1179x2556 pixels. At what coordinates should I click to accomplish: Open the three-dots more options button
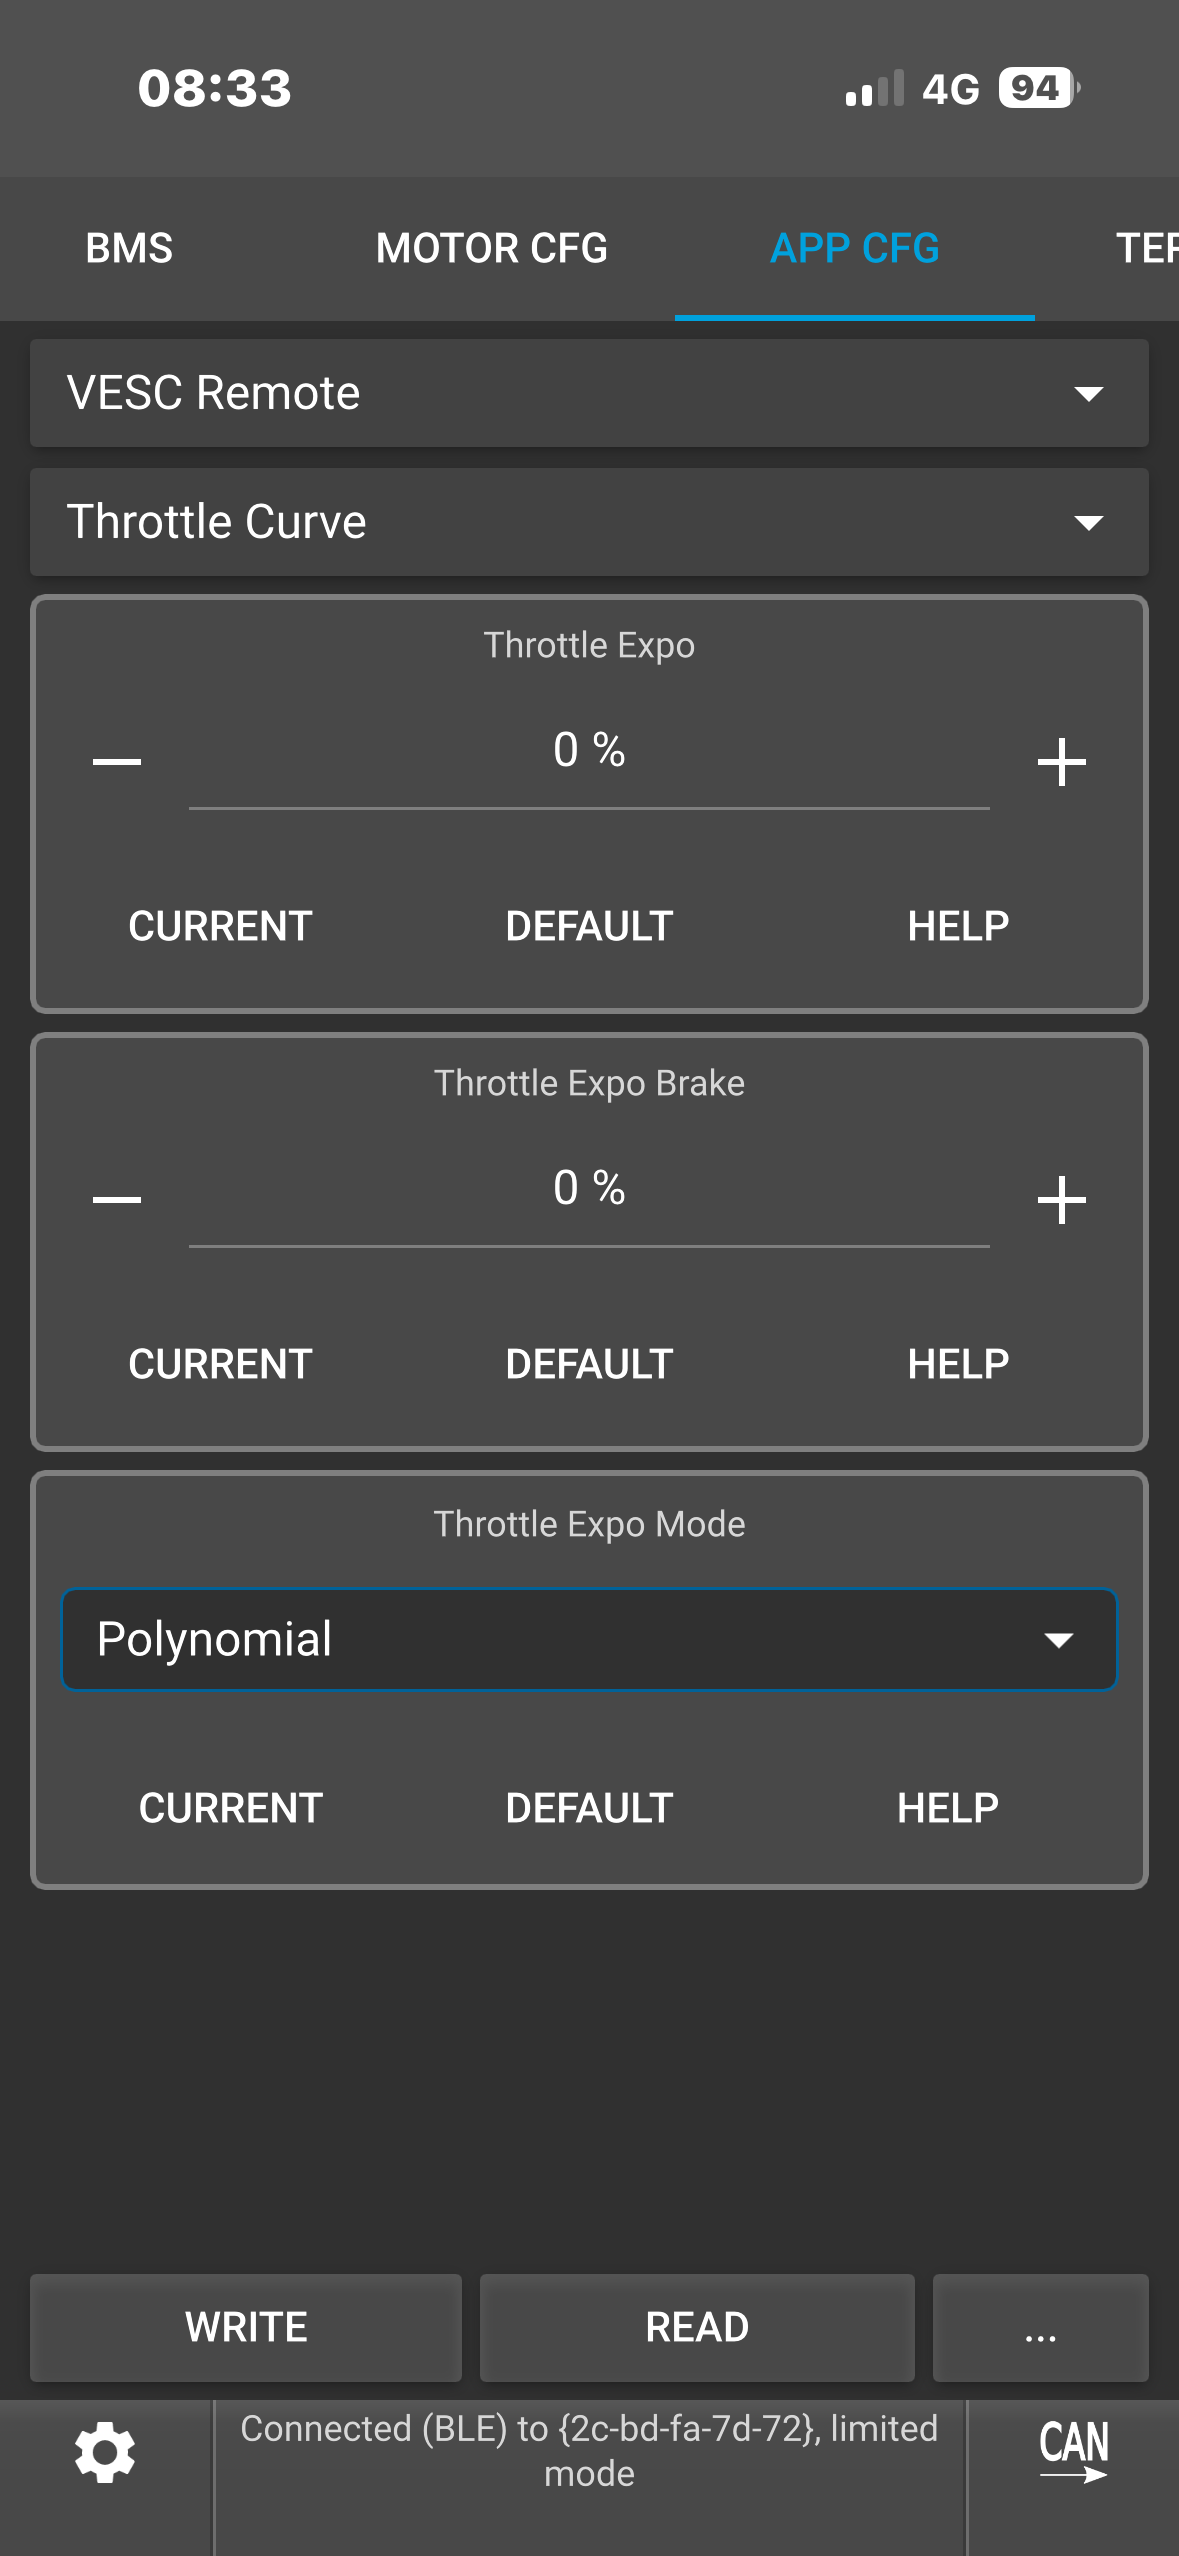click(x=1040, y=2327)
